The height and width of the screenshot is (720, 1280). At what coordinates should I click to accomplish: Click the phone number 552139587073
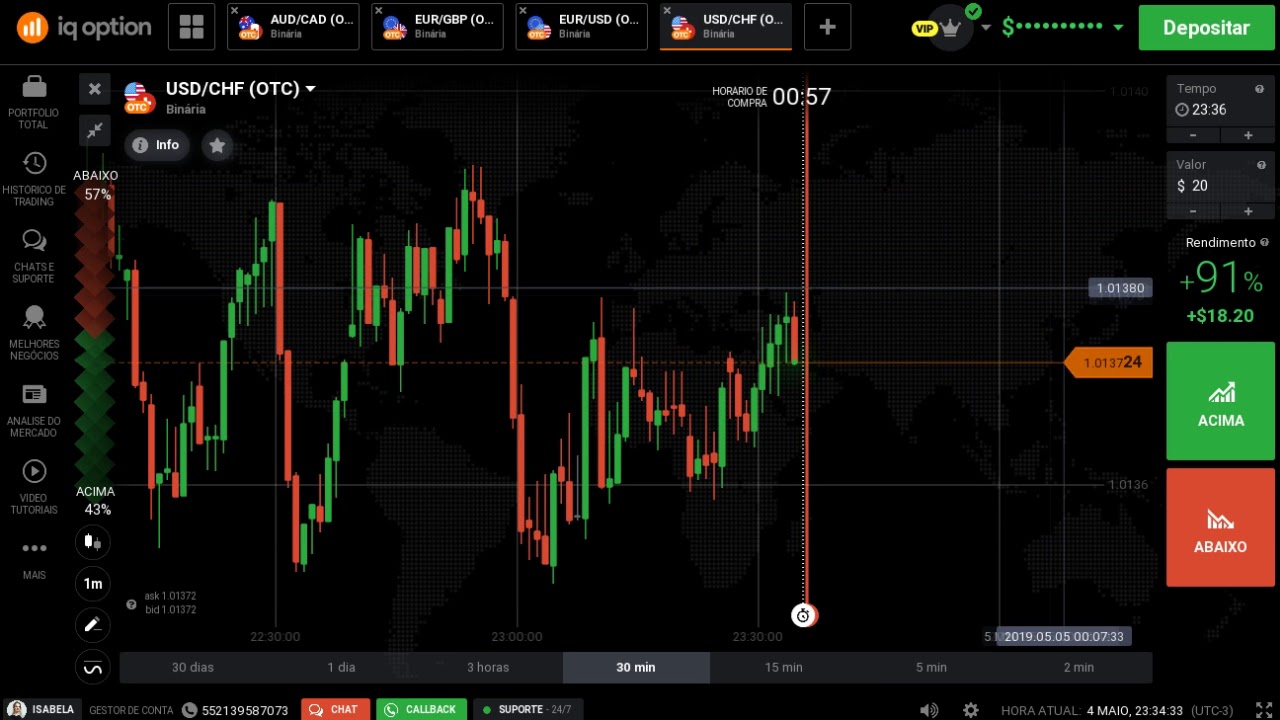(x=245, y=710)
